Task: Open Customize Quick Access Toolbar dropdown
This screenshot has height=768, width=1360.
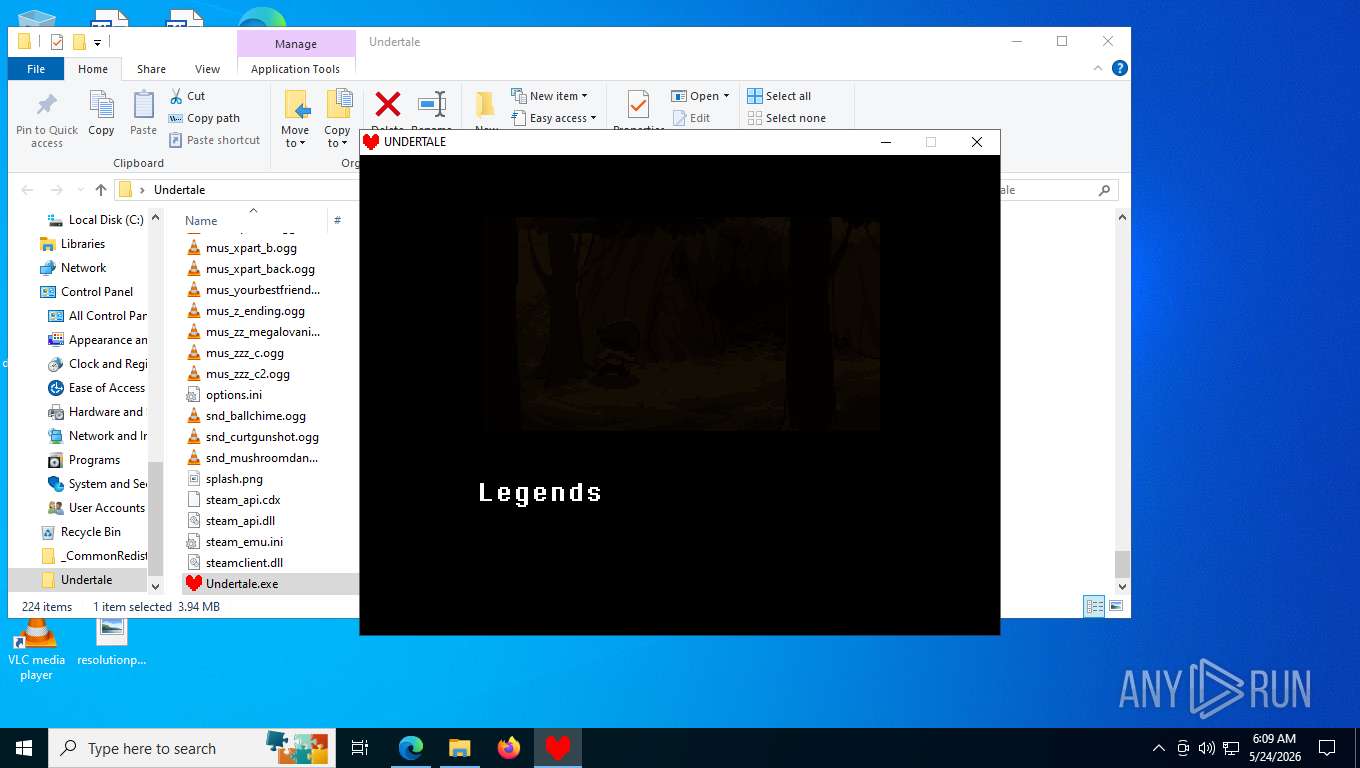Action: click(98, 42)
